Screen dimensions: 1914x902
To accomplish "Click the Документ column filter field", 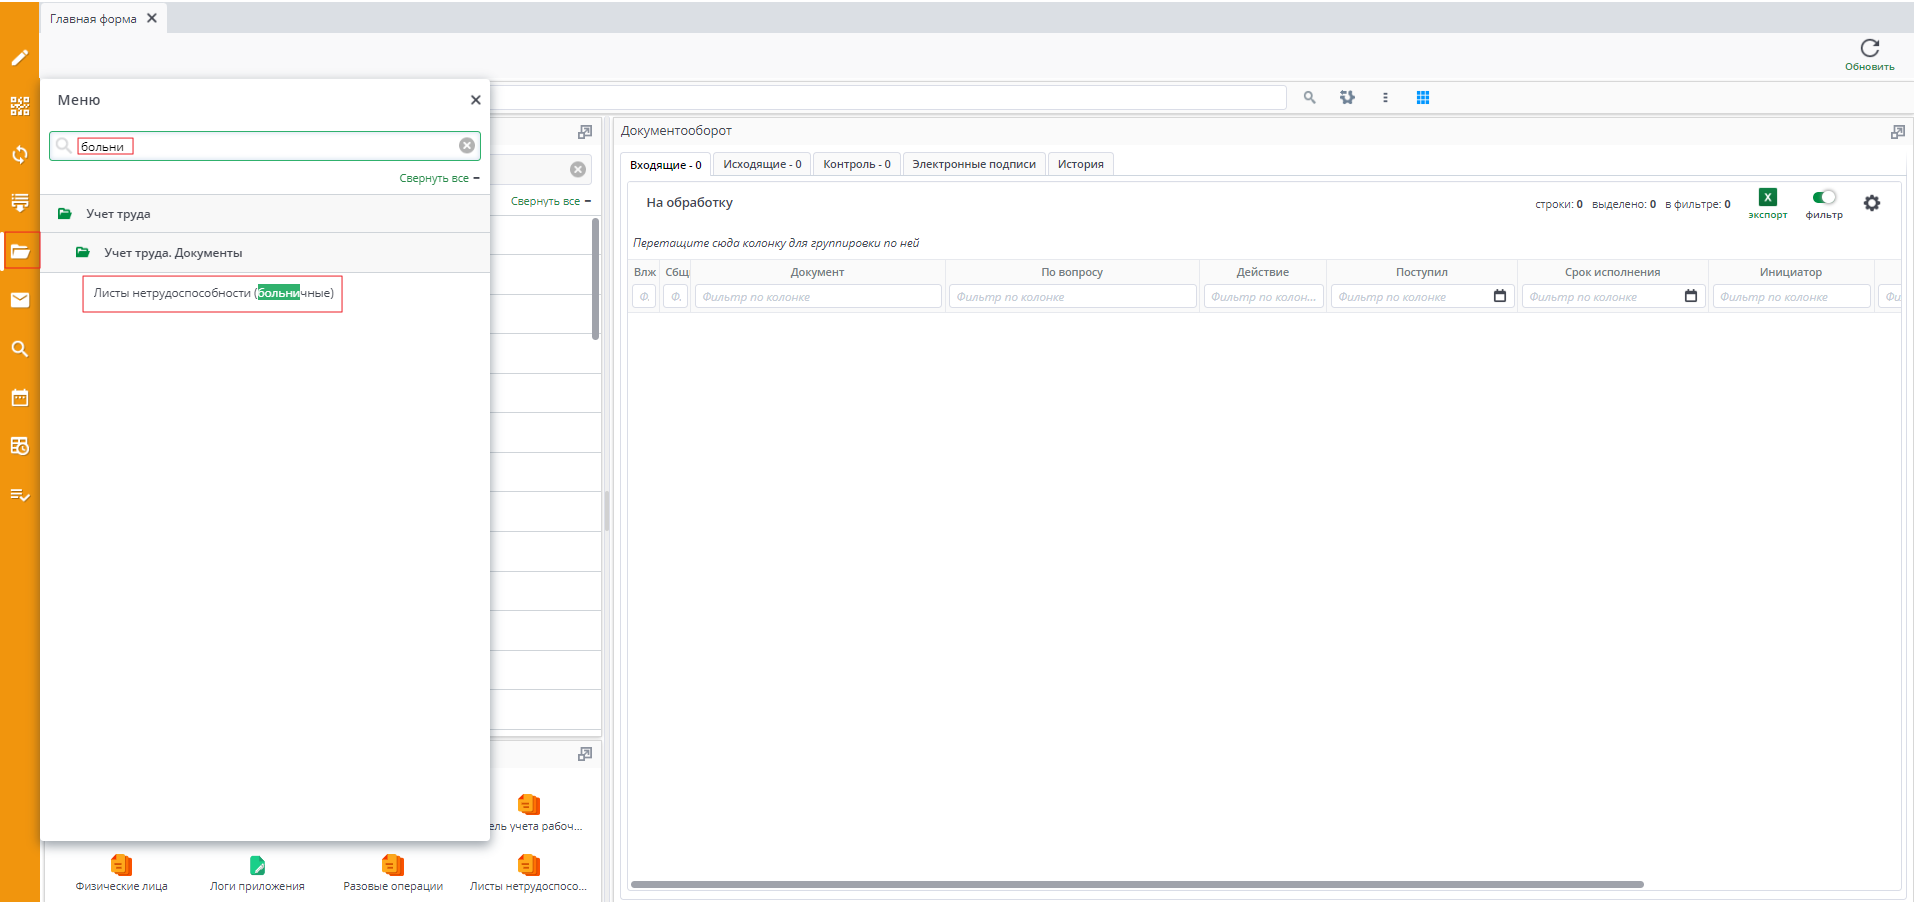I will (x=817, y=297).
